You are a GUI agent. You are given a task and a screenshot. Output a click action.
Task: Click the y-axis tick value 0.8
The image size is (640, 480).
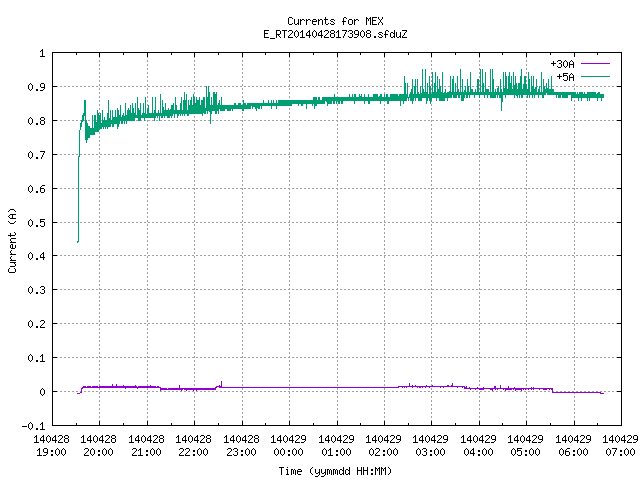tap(36, 121)
